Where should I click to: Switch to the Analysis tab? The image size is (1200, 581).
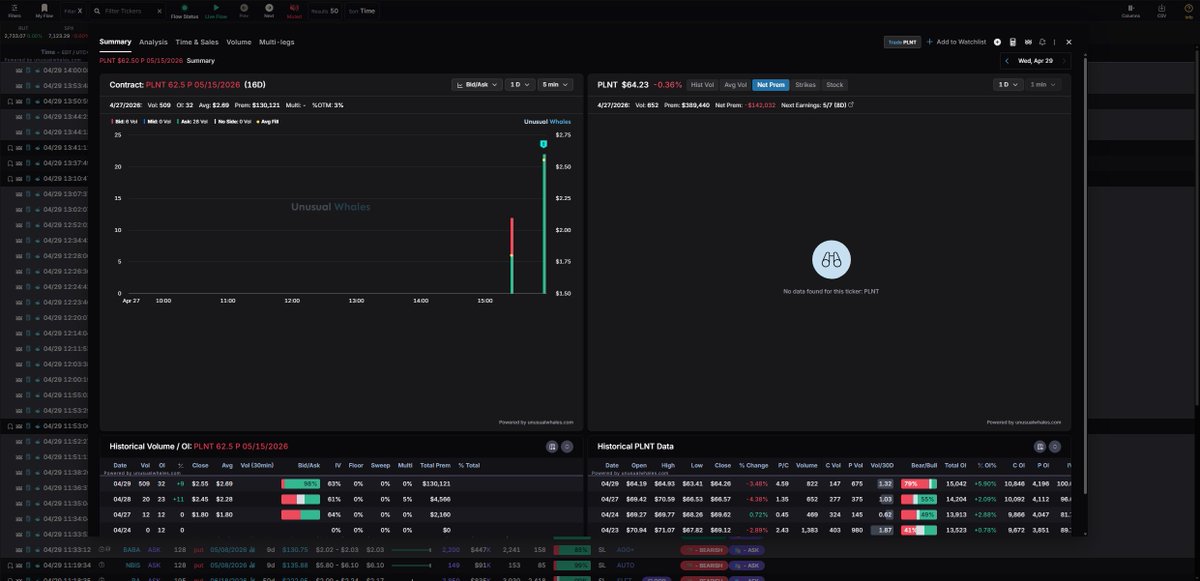[x=153, y=42]
